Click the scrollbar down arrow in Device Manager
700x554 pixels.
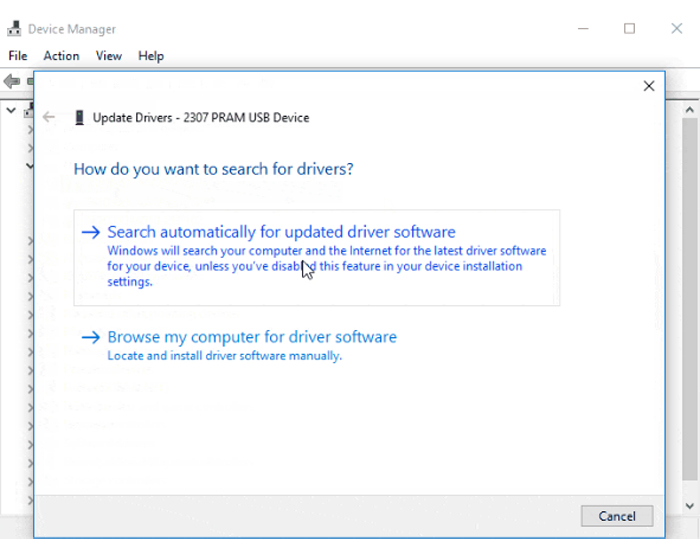click(x=690, y=506)
